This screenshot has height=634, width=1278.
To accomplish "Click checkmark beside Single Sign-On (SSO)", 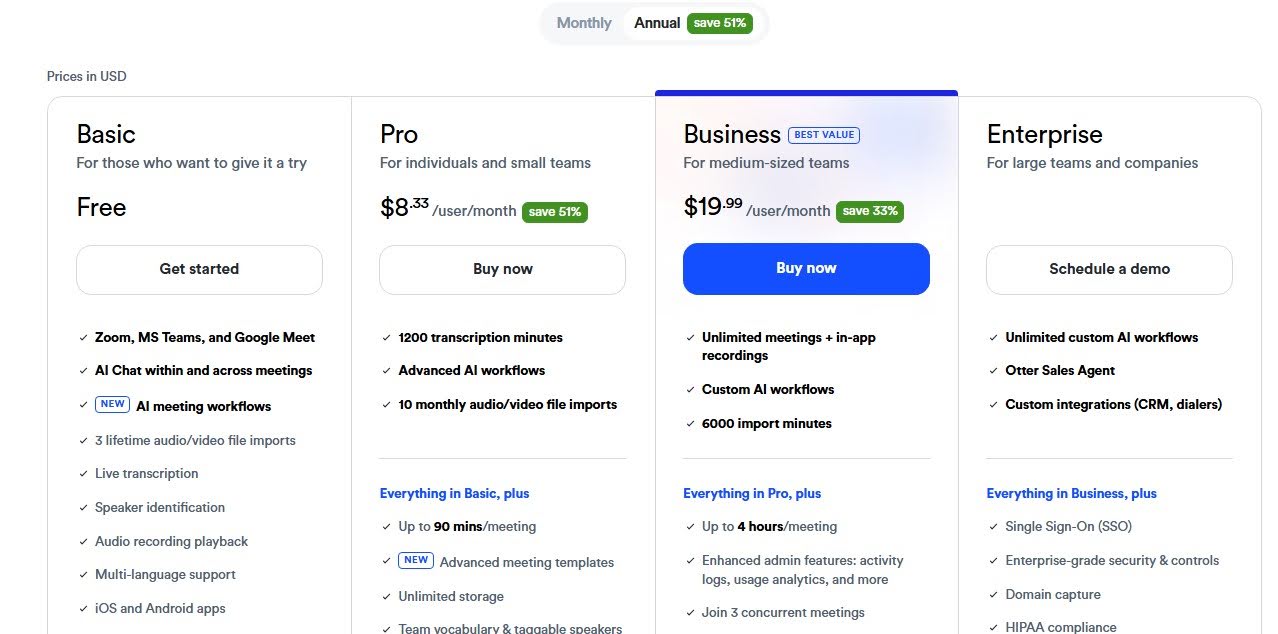I will click(995, 527).
